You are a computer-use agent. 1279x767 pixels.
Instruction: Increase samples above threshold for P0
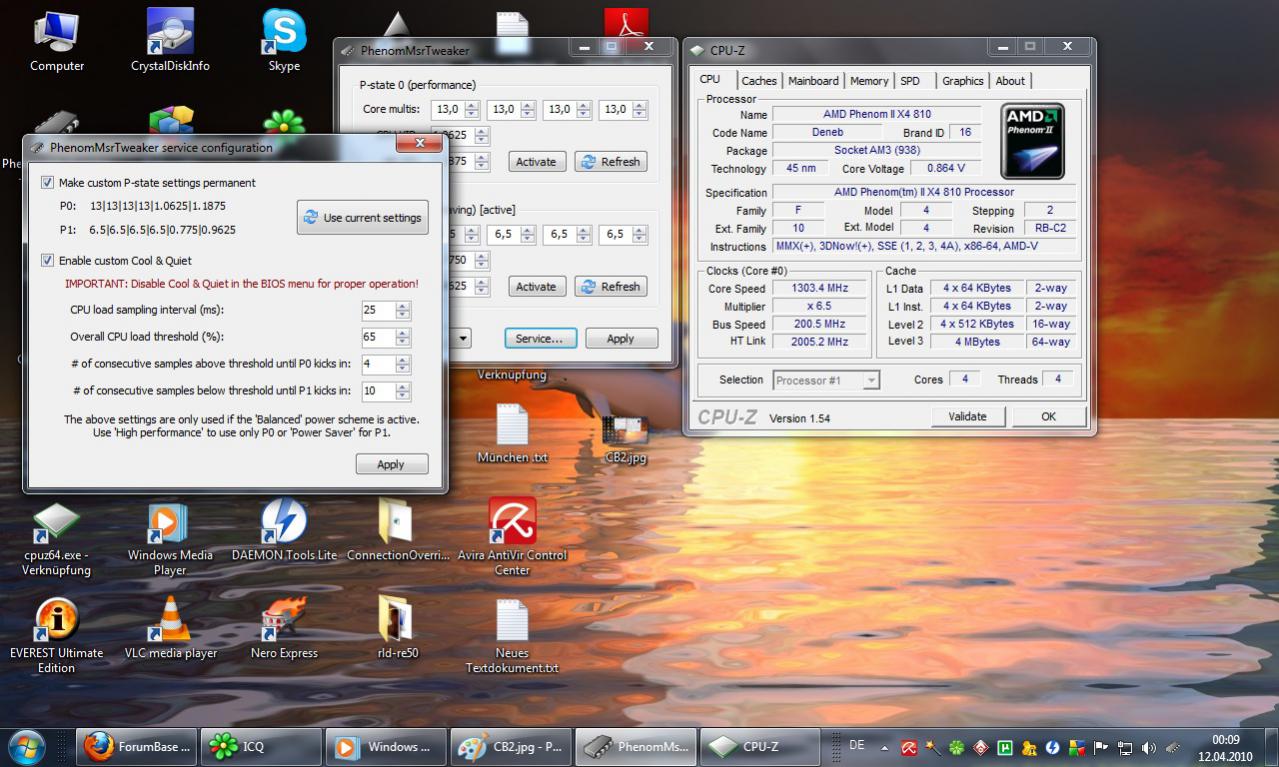point(403,359)
